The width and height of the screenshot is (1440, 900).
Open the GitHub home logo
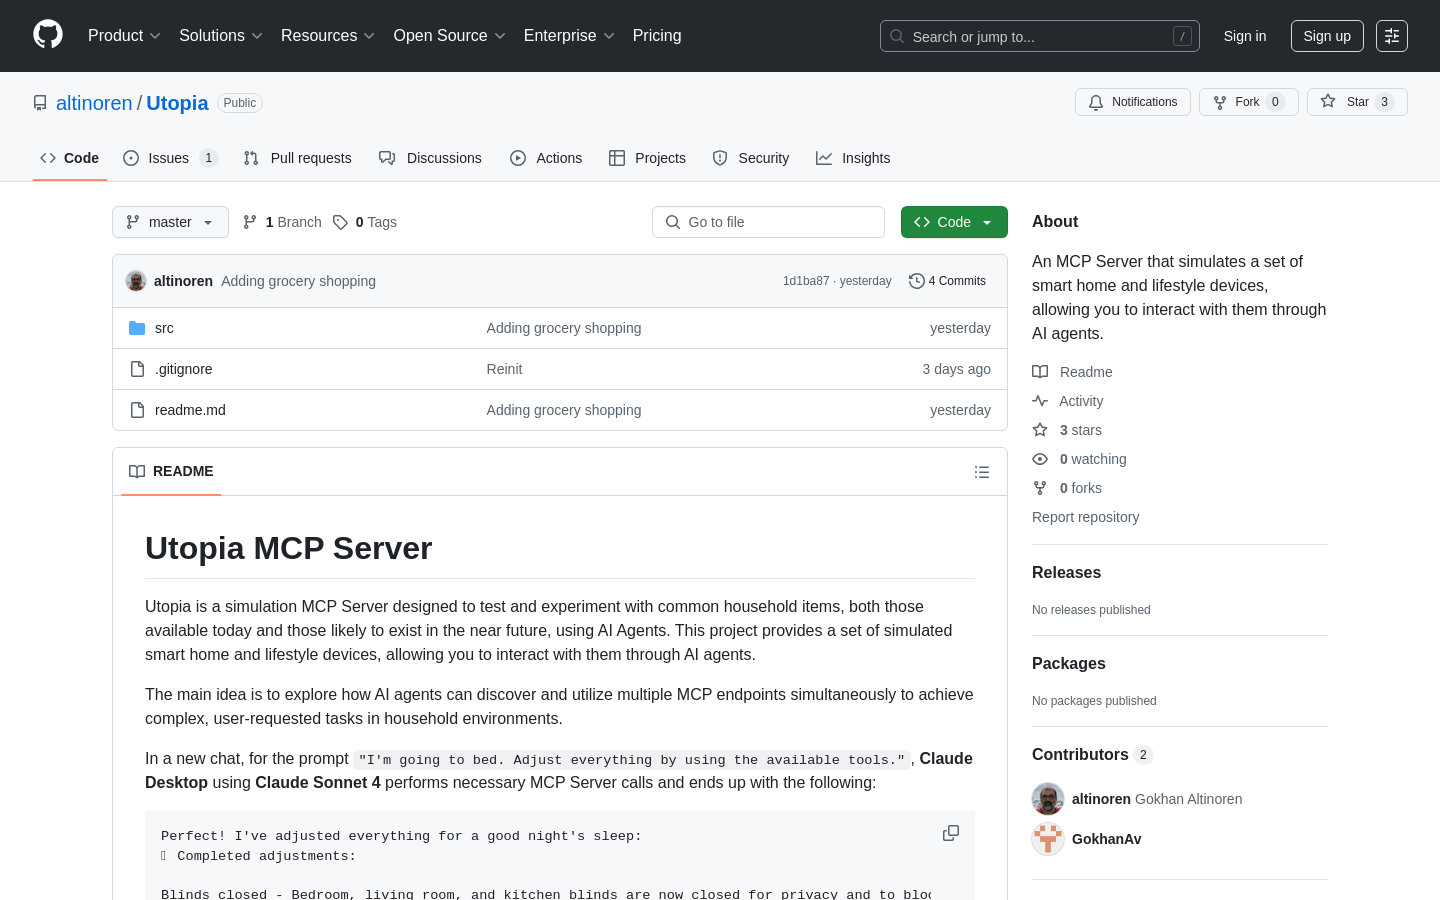[48, 35]
